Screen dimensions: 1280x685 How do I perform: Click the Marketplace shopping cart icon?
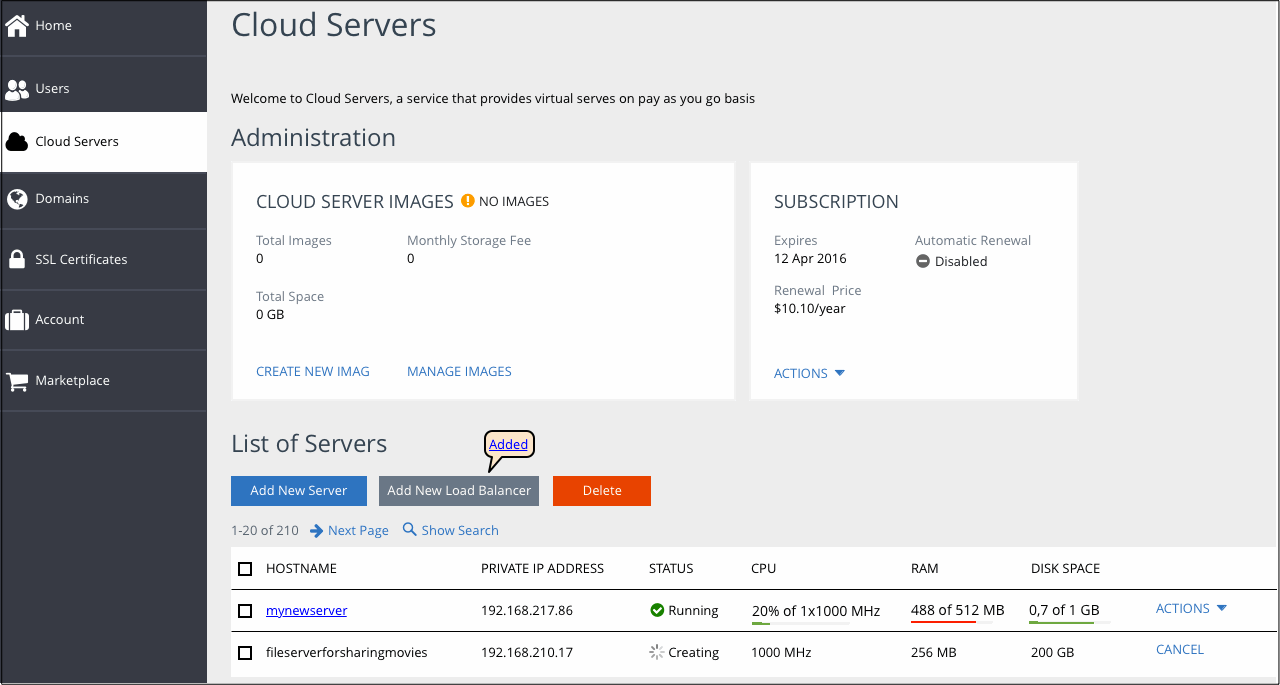click(17, 381)
